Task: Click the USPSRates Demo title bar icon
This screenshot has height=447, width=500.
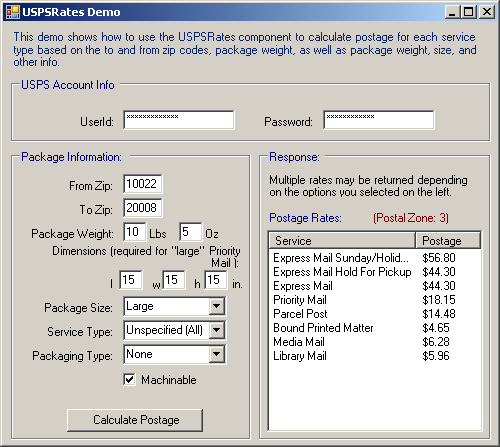Action: (x=13, y=12)
